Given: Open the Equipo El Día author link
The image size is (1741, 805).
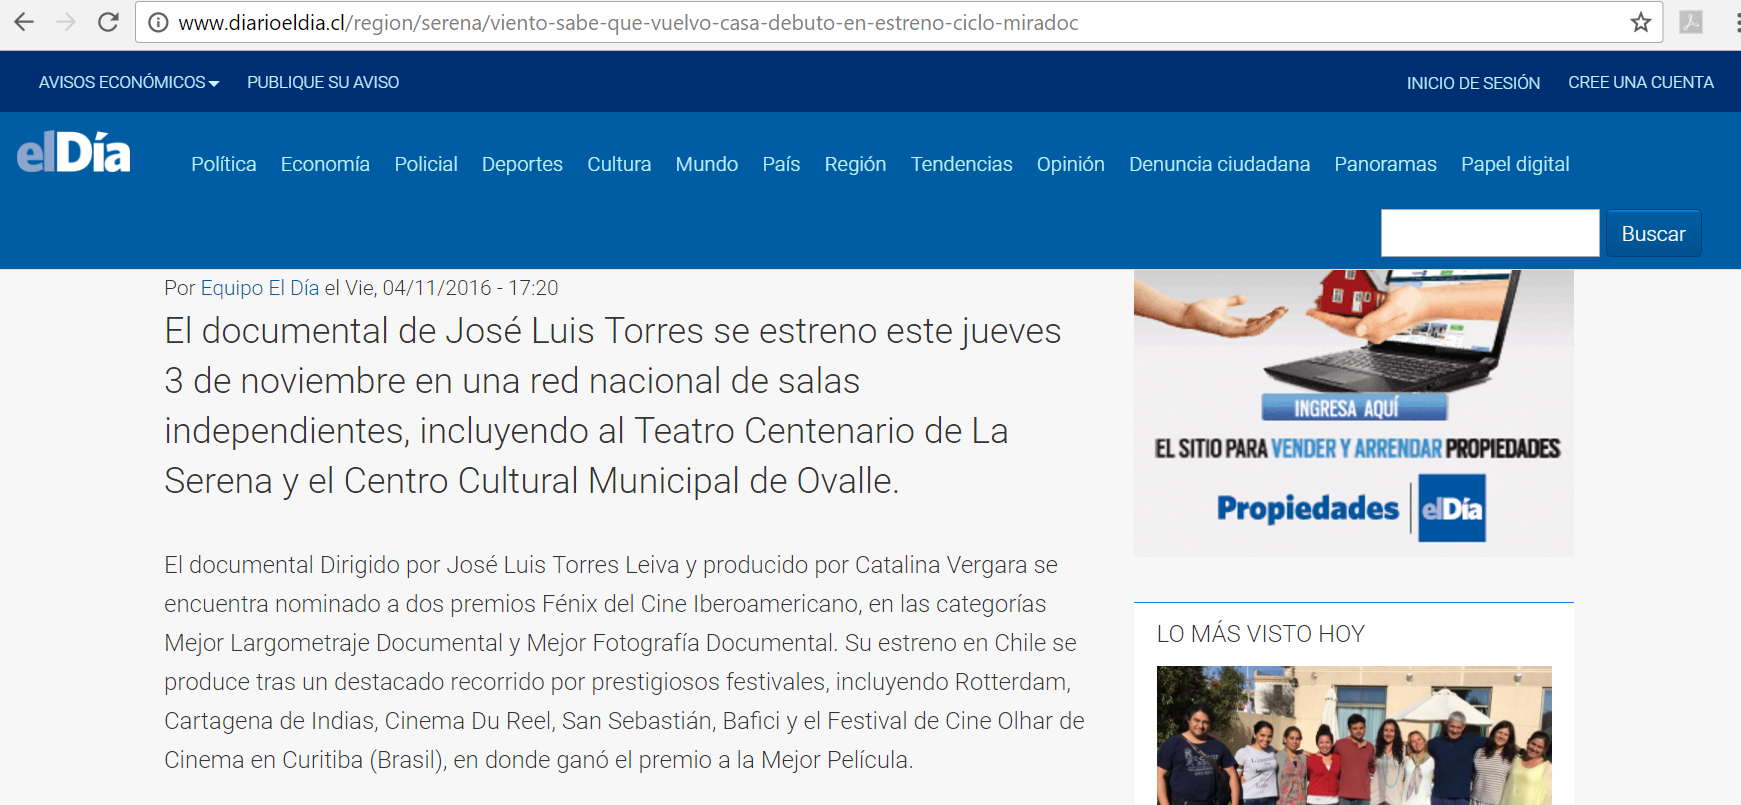Looking at the screenshot, I should click(x=260, y=288).
